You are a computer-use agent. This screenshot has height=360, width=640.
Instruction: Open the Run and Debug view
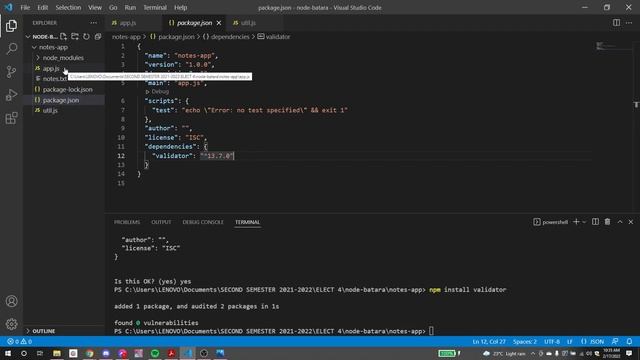11,95
